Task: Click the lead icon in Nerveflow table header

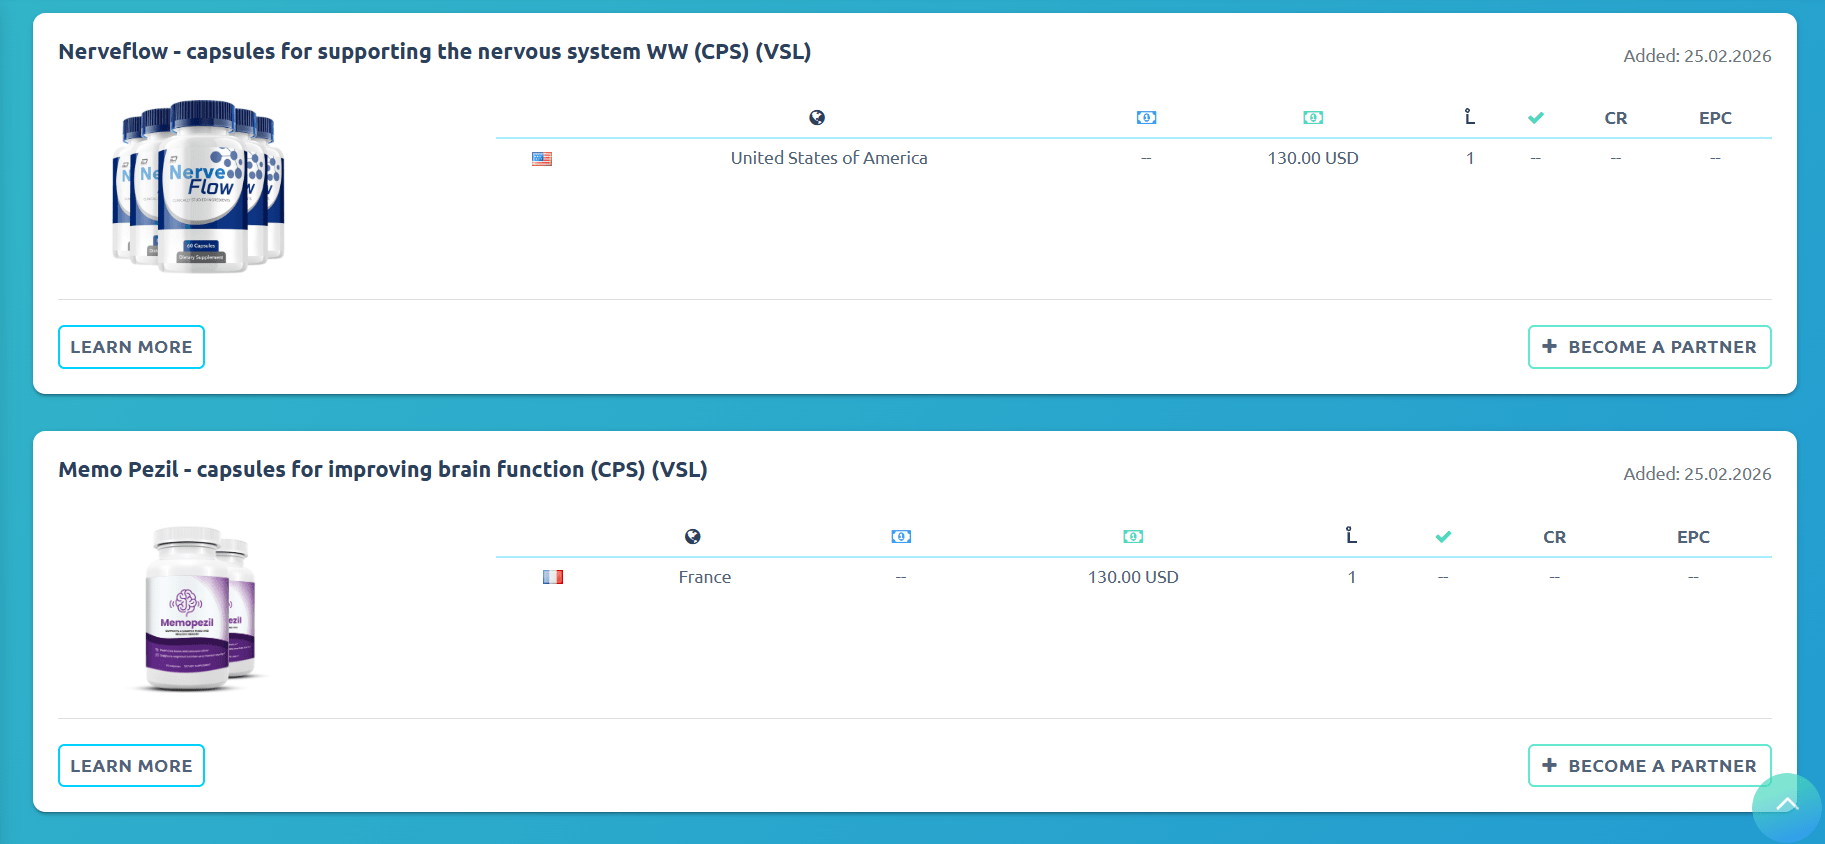Action: (1470, 117)
